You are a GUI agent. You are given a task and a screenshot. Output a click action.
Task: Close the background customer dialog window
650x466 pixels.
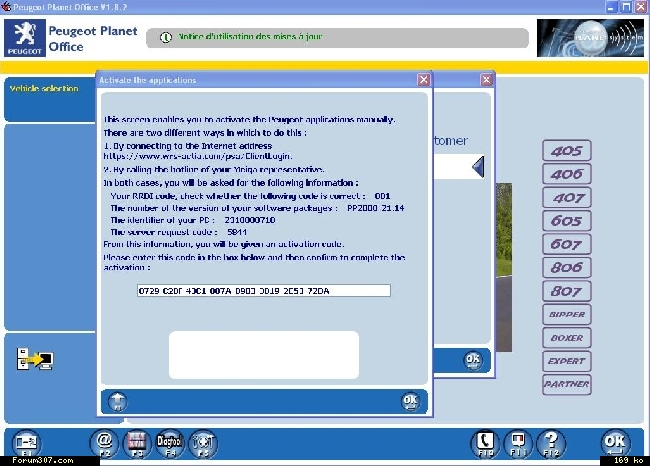486,80
